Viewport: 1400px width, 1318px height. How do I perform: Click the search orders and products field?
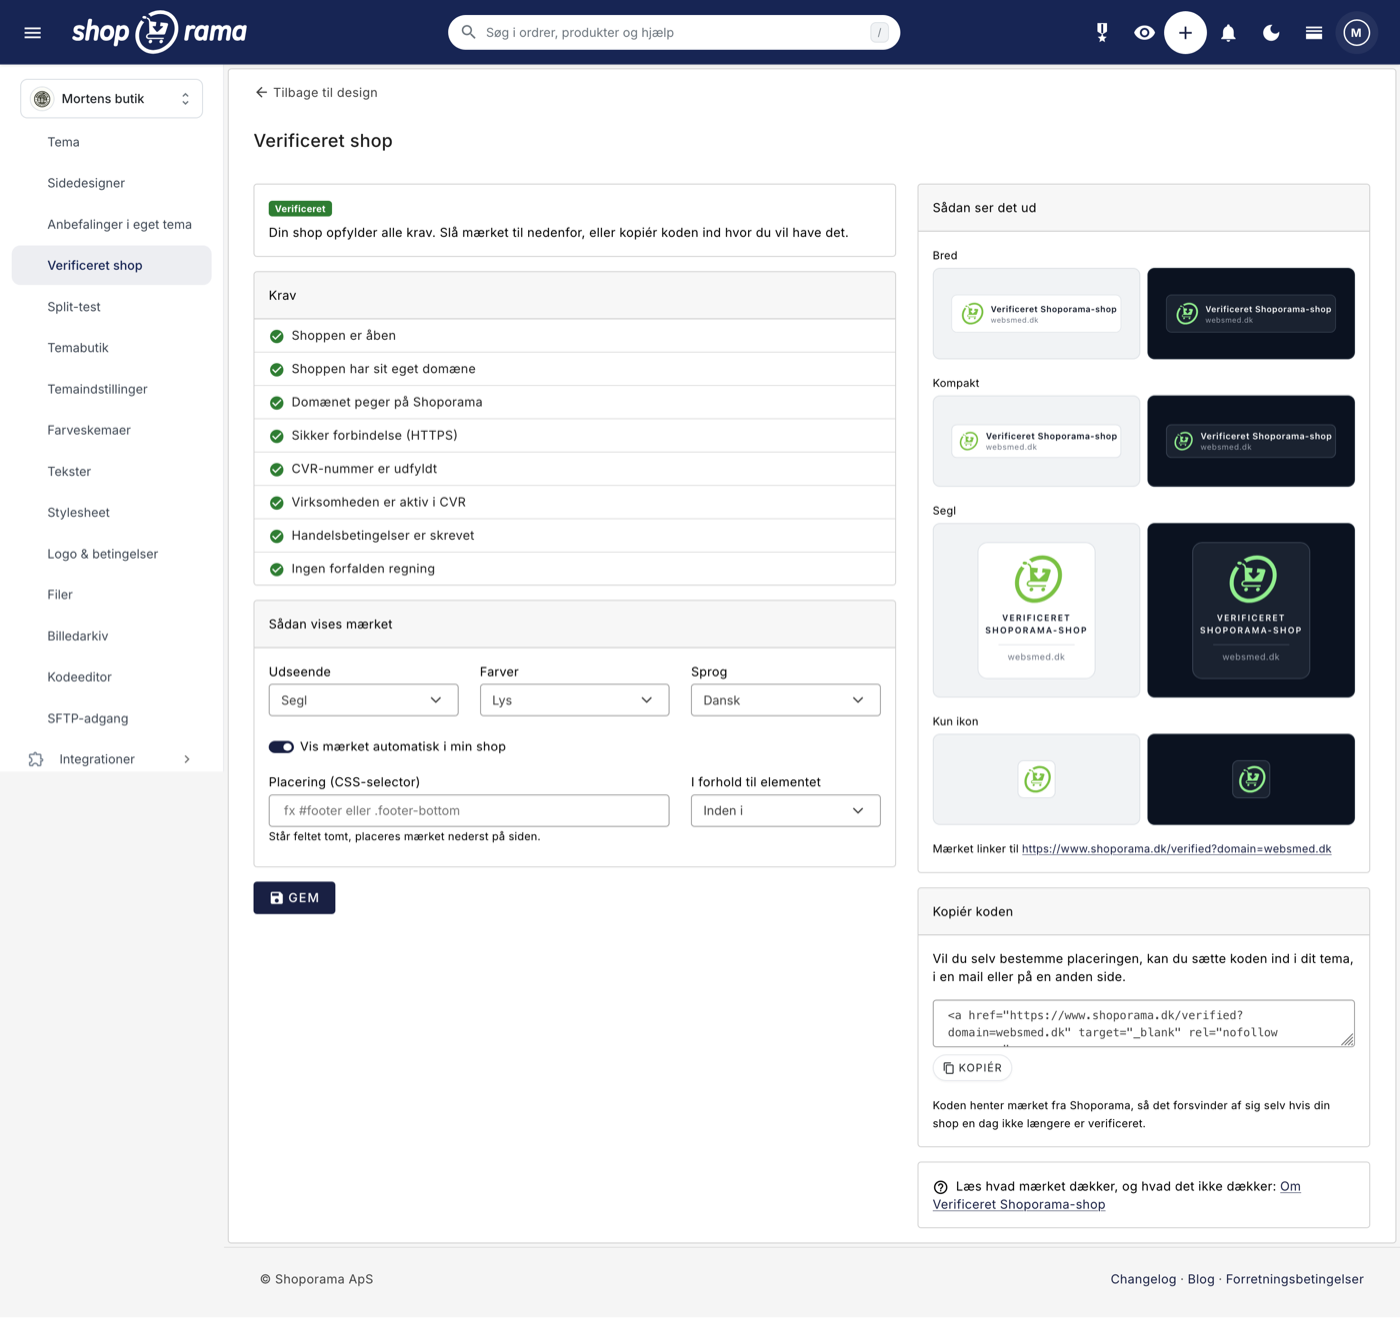click(x=674, y=32)
